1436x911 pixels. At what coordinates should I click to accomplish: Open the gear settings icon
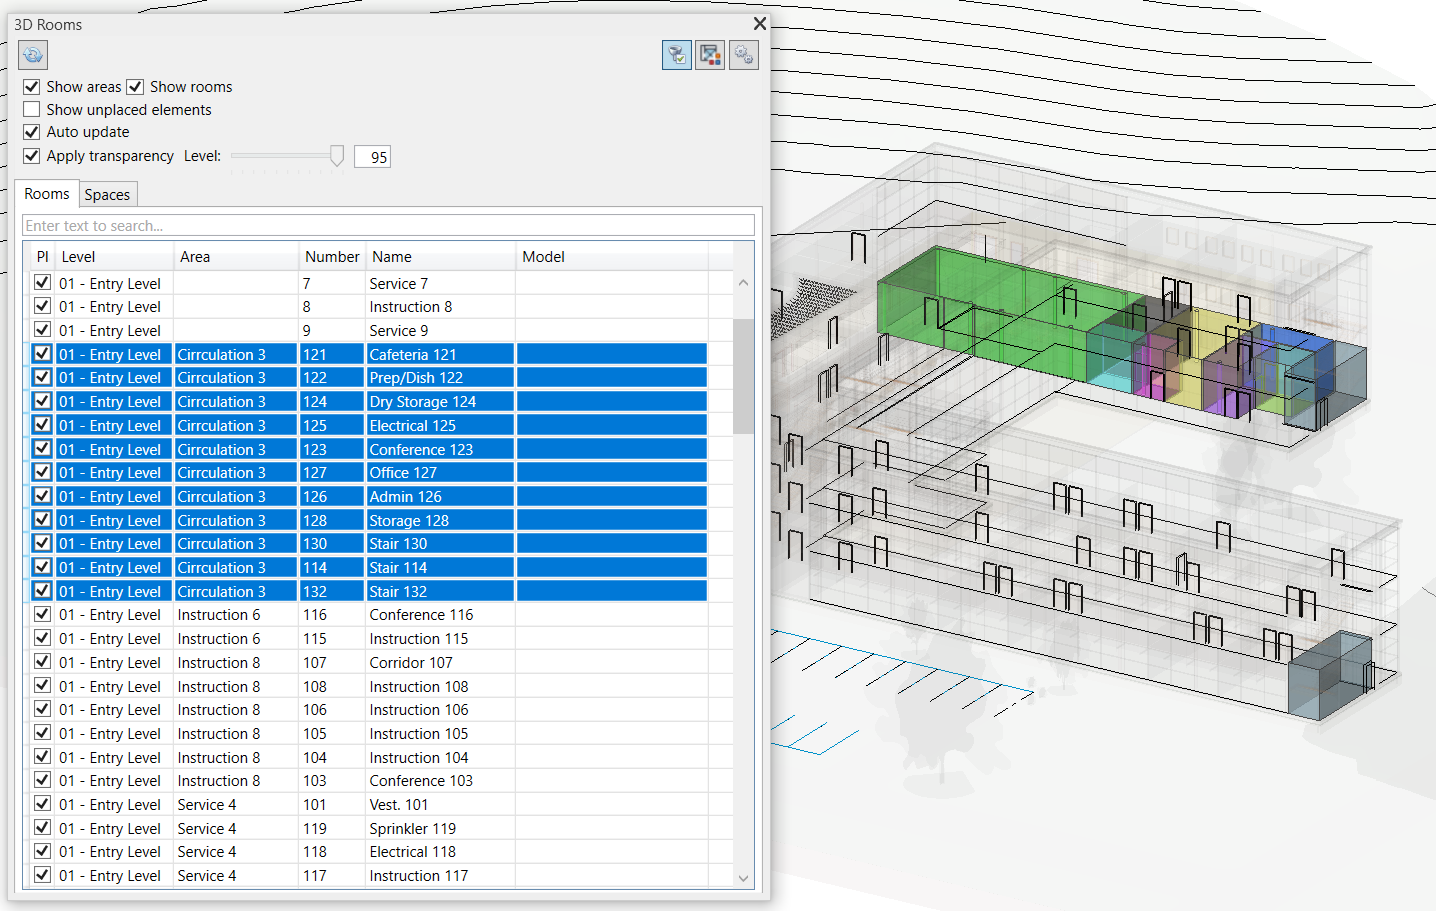pos(744,55)
